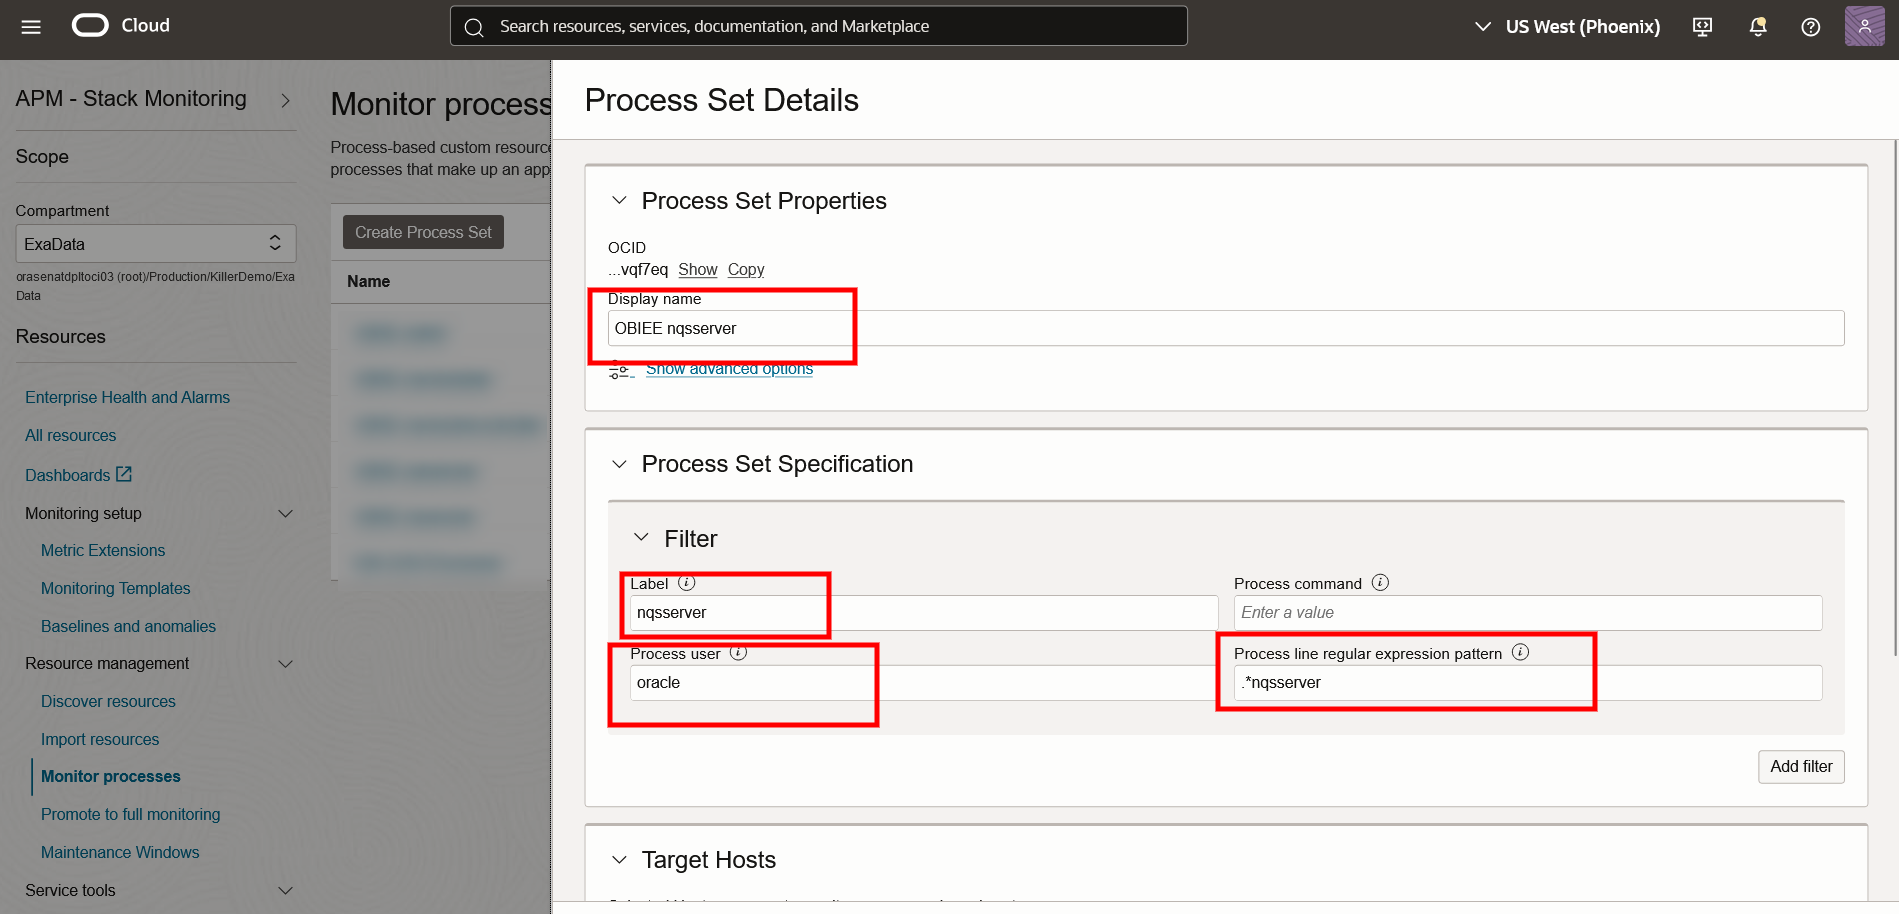Select Discover resources in the sidebar
Image resolution: width=1899 pixels, height=914 pixels.
coord(108,701)
